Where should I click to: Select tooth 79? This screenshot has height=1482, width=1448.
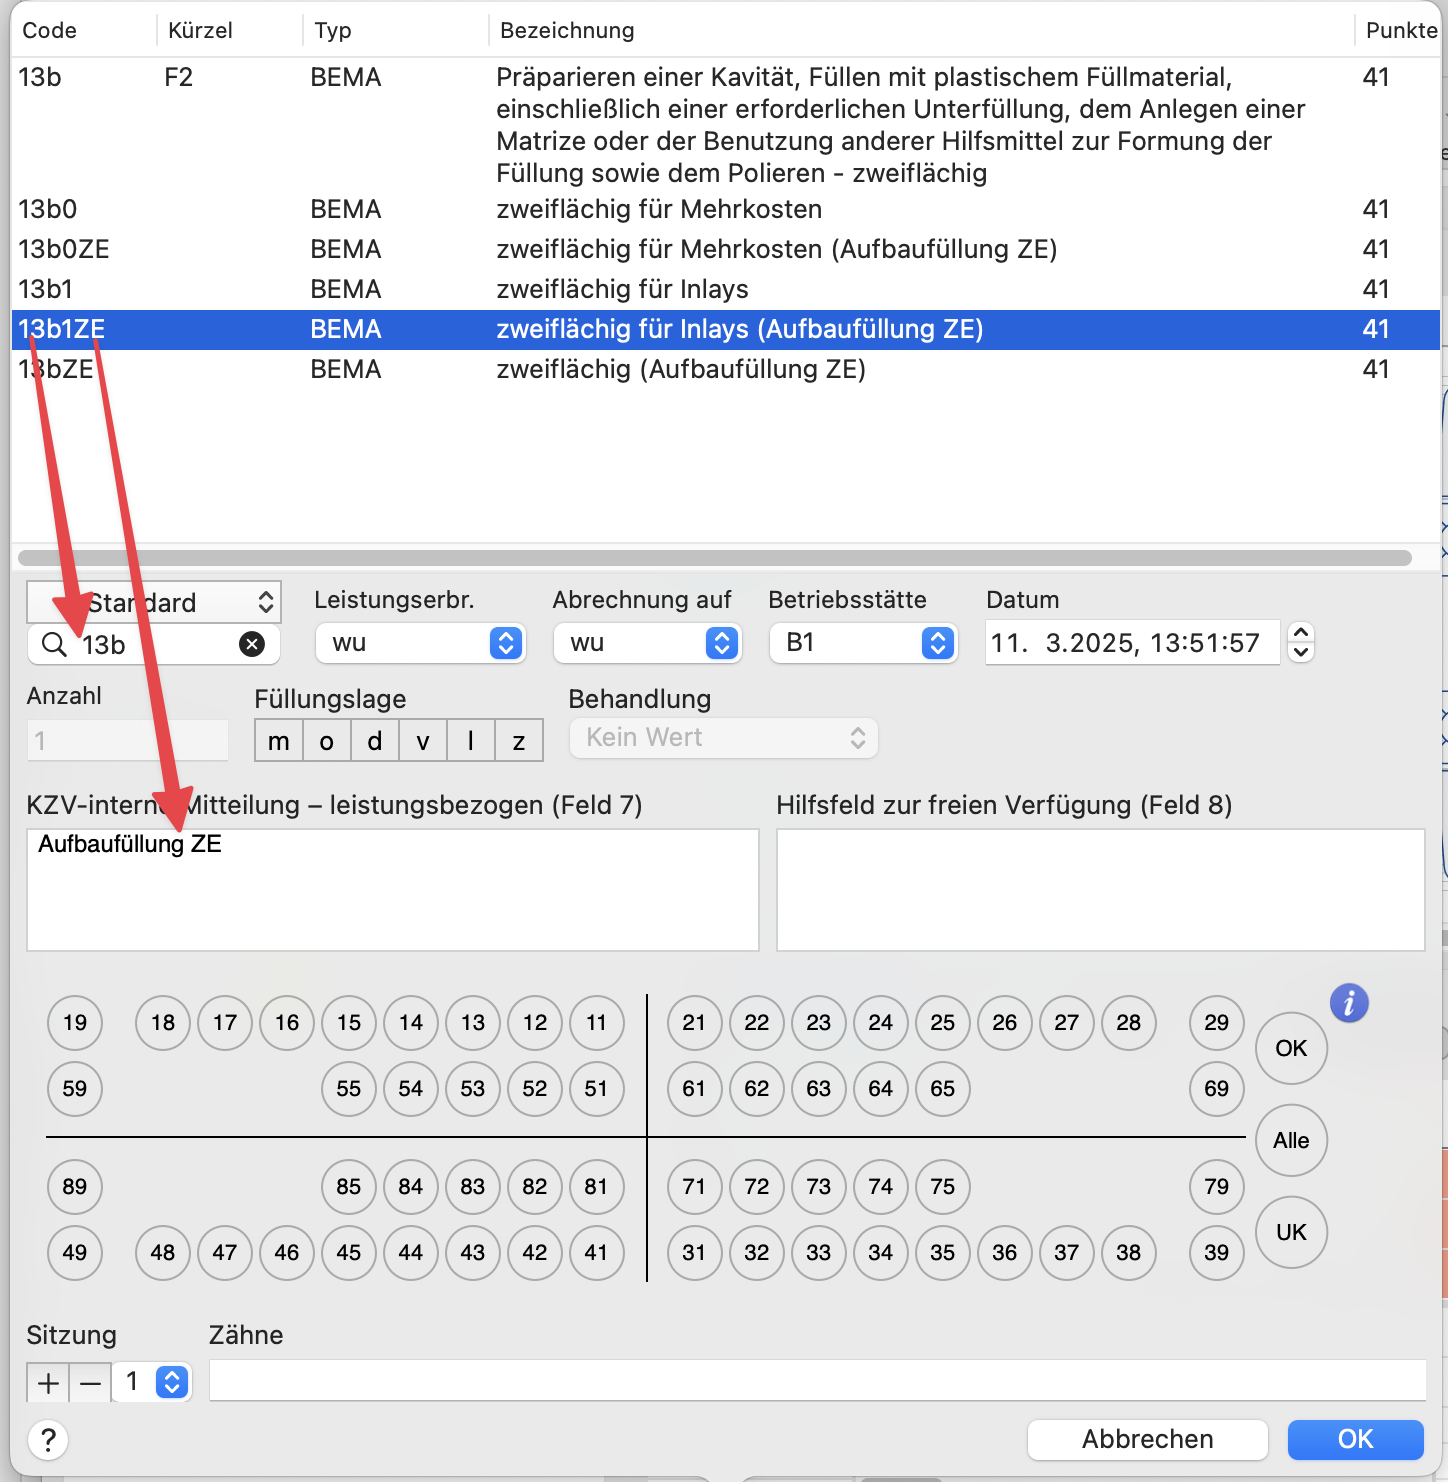click(x=1217, y=1186)
